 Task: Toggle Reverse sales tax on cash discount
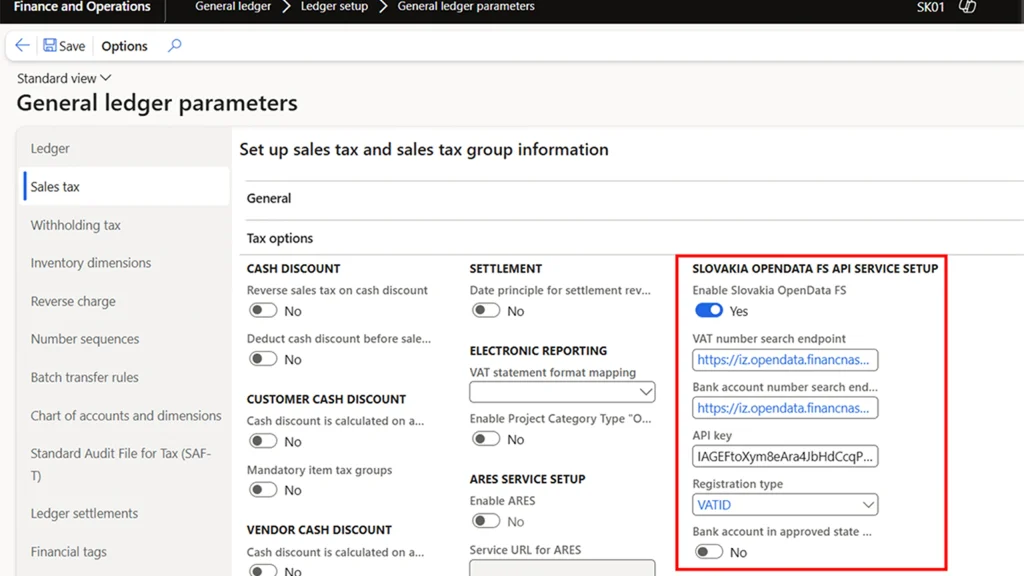click(263, 311)
